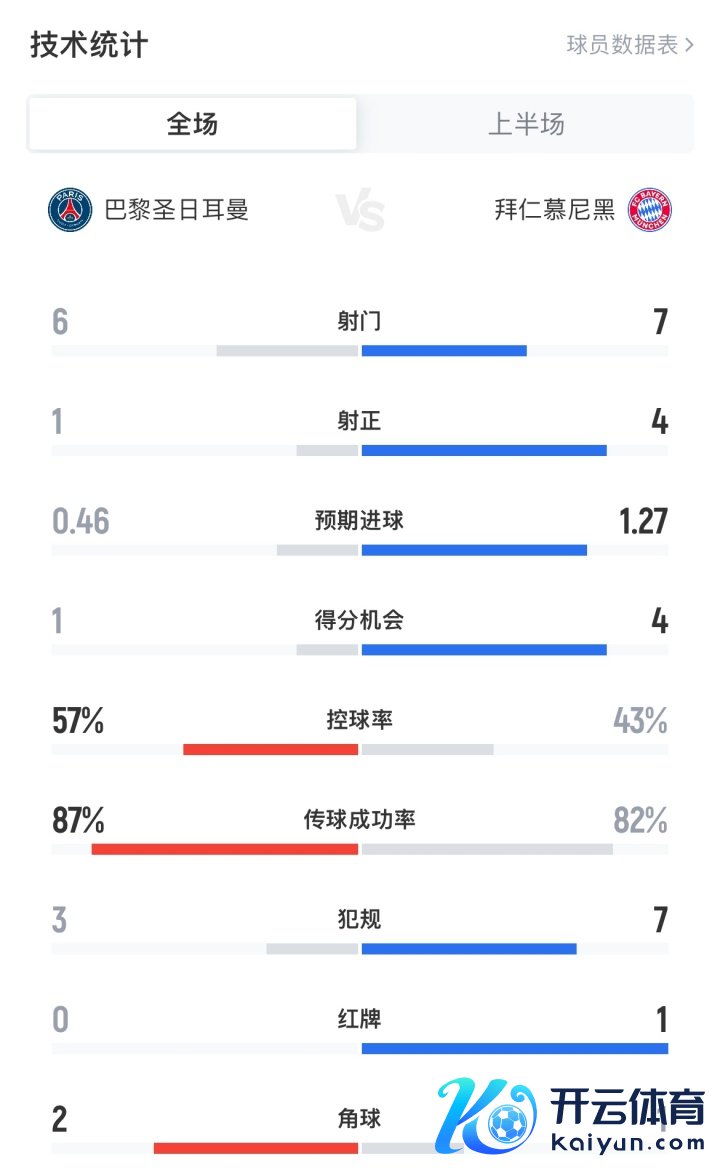Click the VS icon between teams
The height and width of the screenshot is (1176, 720).
pyautogui.click(x=360, y=211)
